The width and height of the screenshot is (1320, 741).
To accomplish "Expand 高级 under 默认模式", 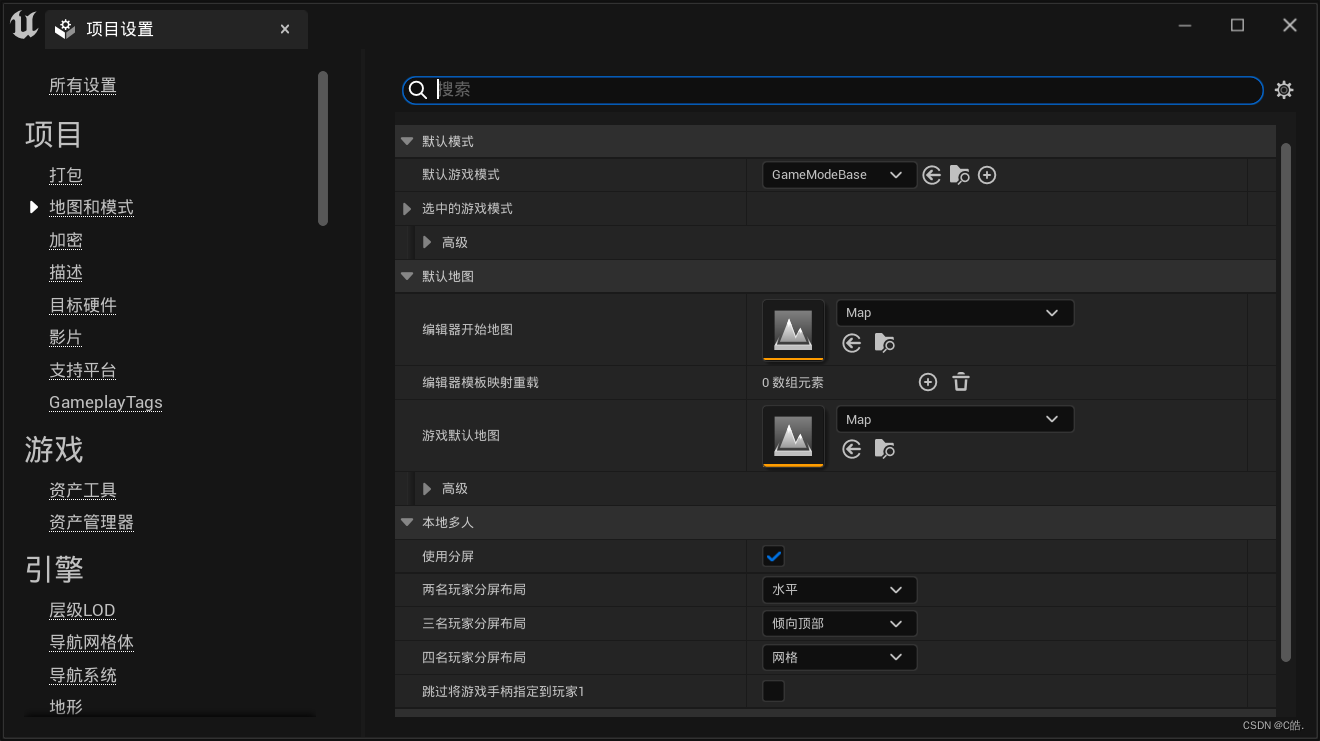I will pyautogui.click(x=427, y=242).
